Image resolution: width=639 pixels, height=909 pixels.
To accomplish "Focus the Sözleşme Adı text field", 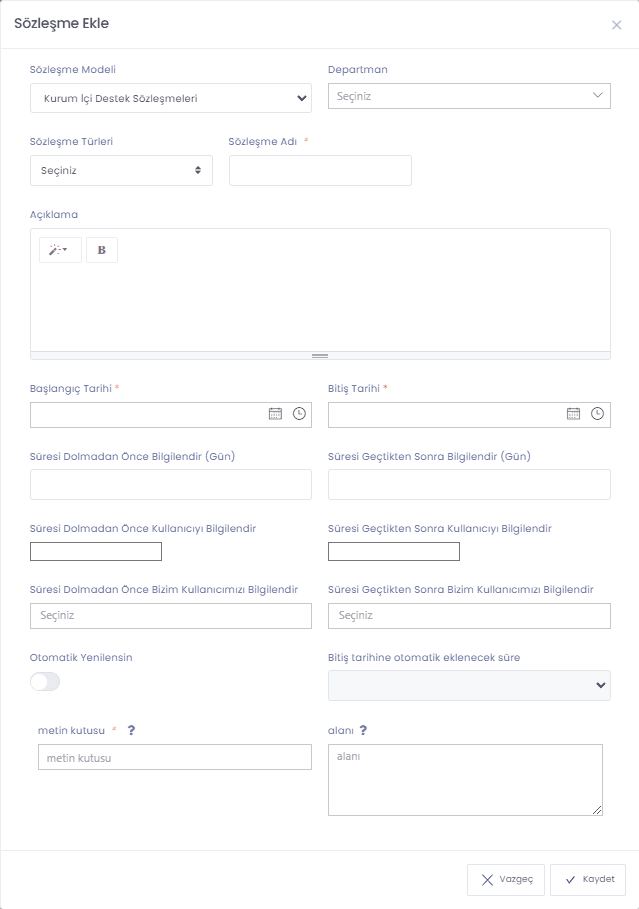I will pyautogui.click(x=320, y=170).
